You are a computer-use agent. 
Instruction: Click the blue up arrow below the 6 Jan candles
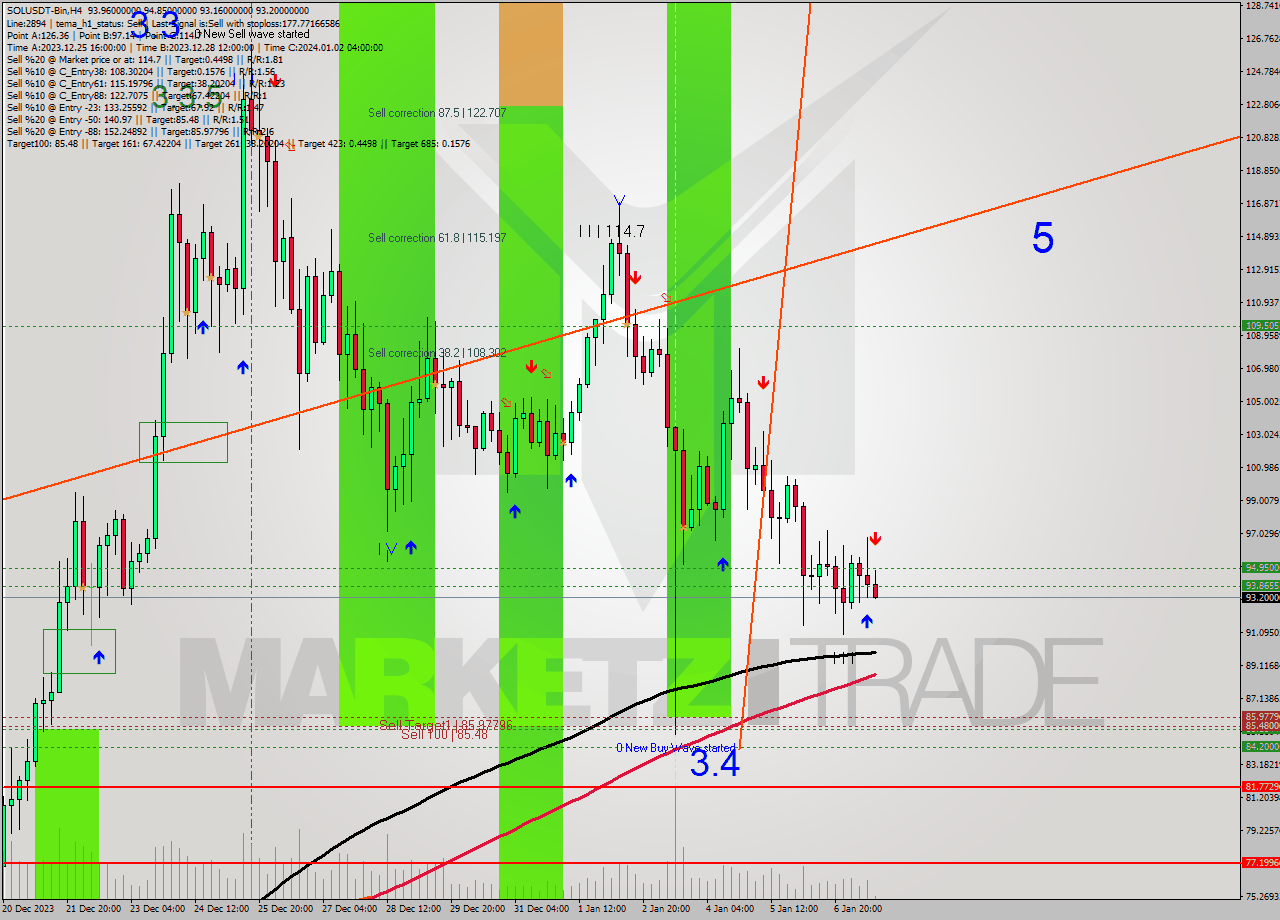866,621
